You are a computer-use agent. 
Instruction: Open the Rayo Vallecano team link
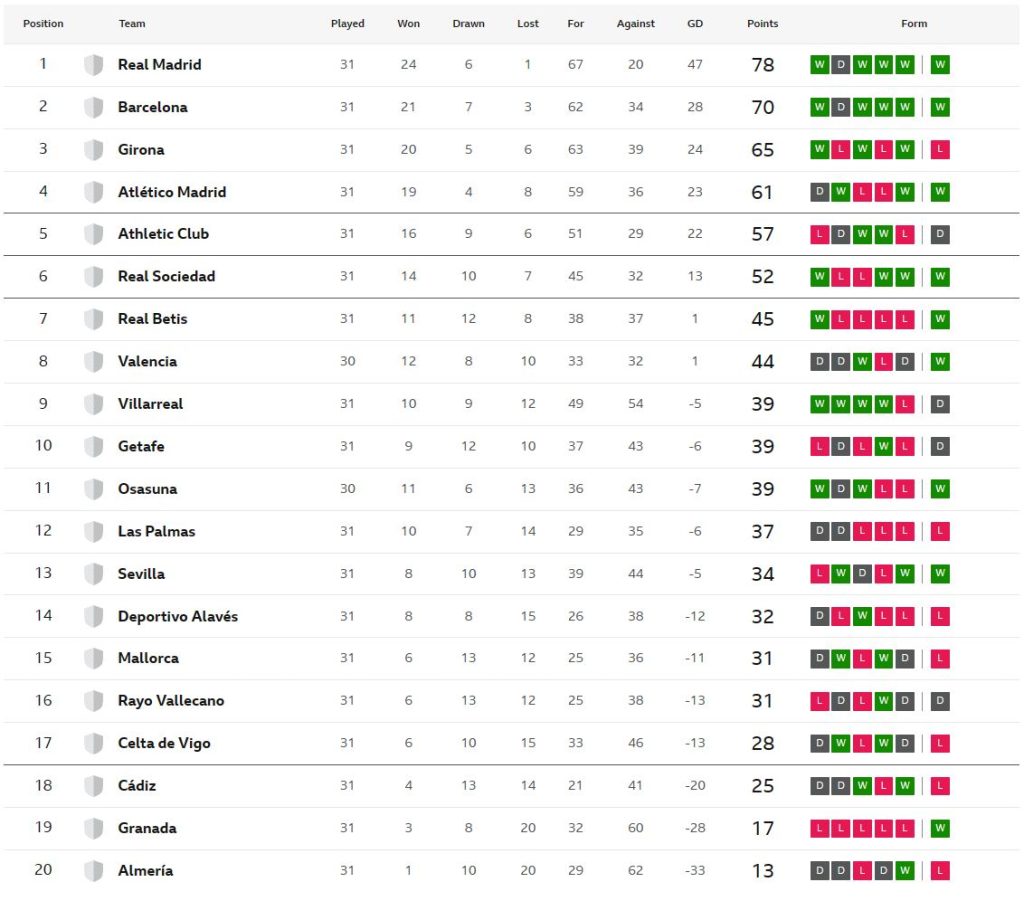pyautogui.click(x=171, y=701)
